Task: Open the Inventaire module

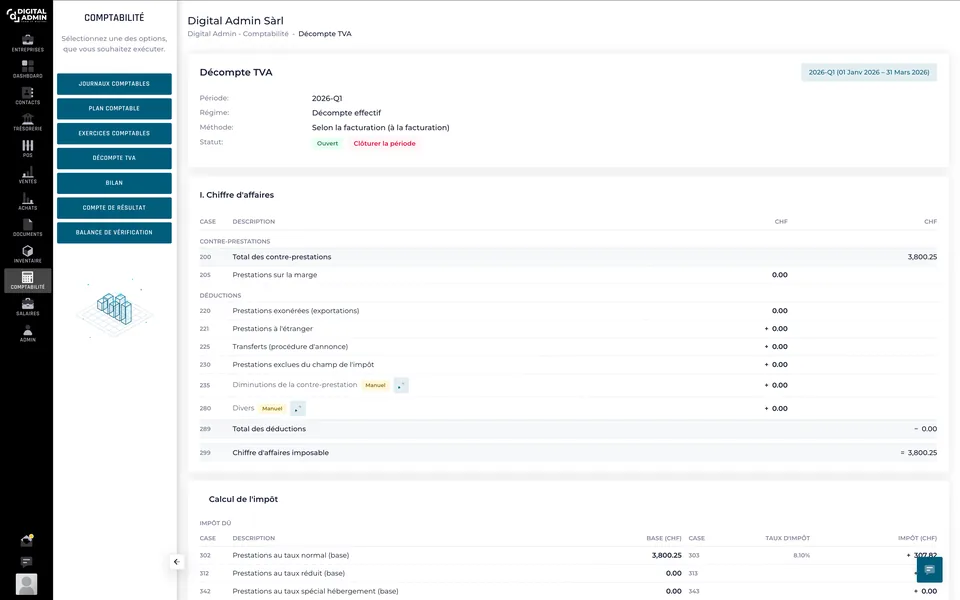Action: (28, 254)
